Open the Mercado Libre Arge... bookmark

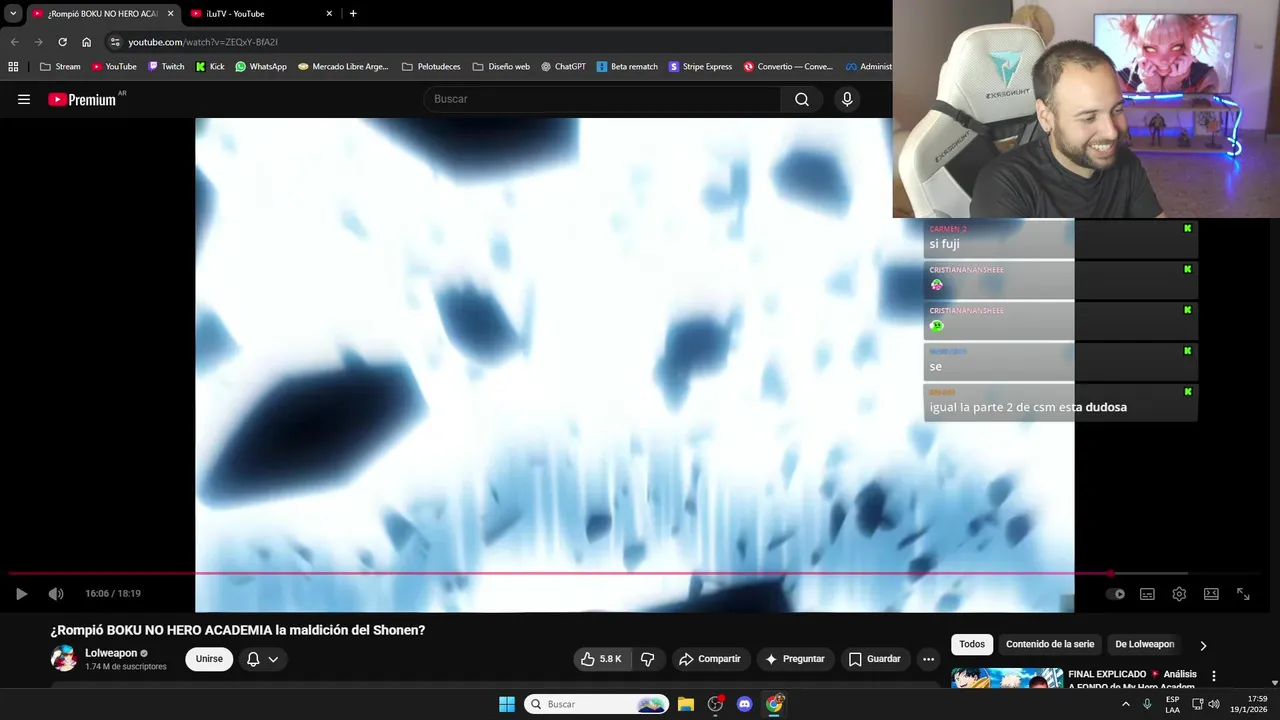(343, 67)
